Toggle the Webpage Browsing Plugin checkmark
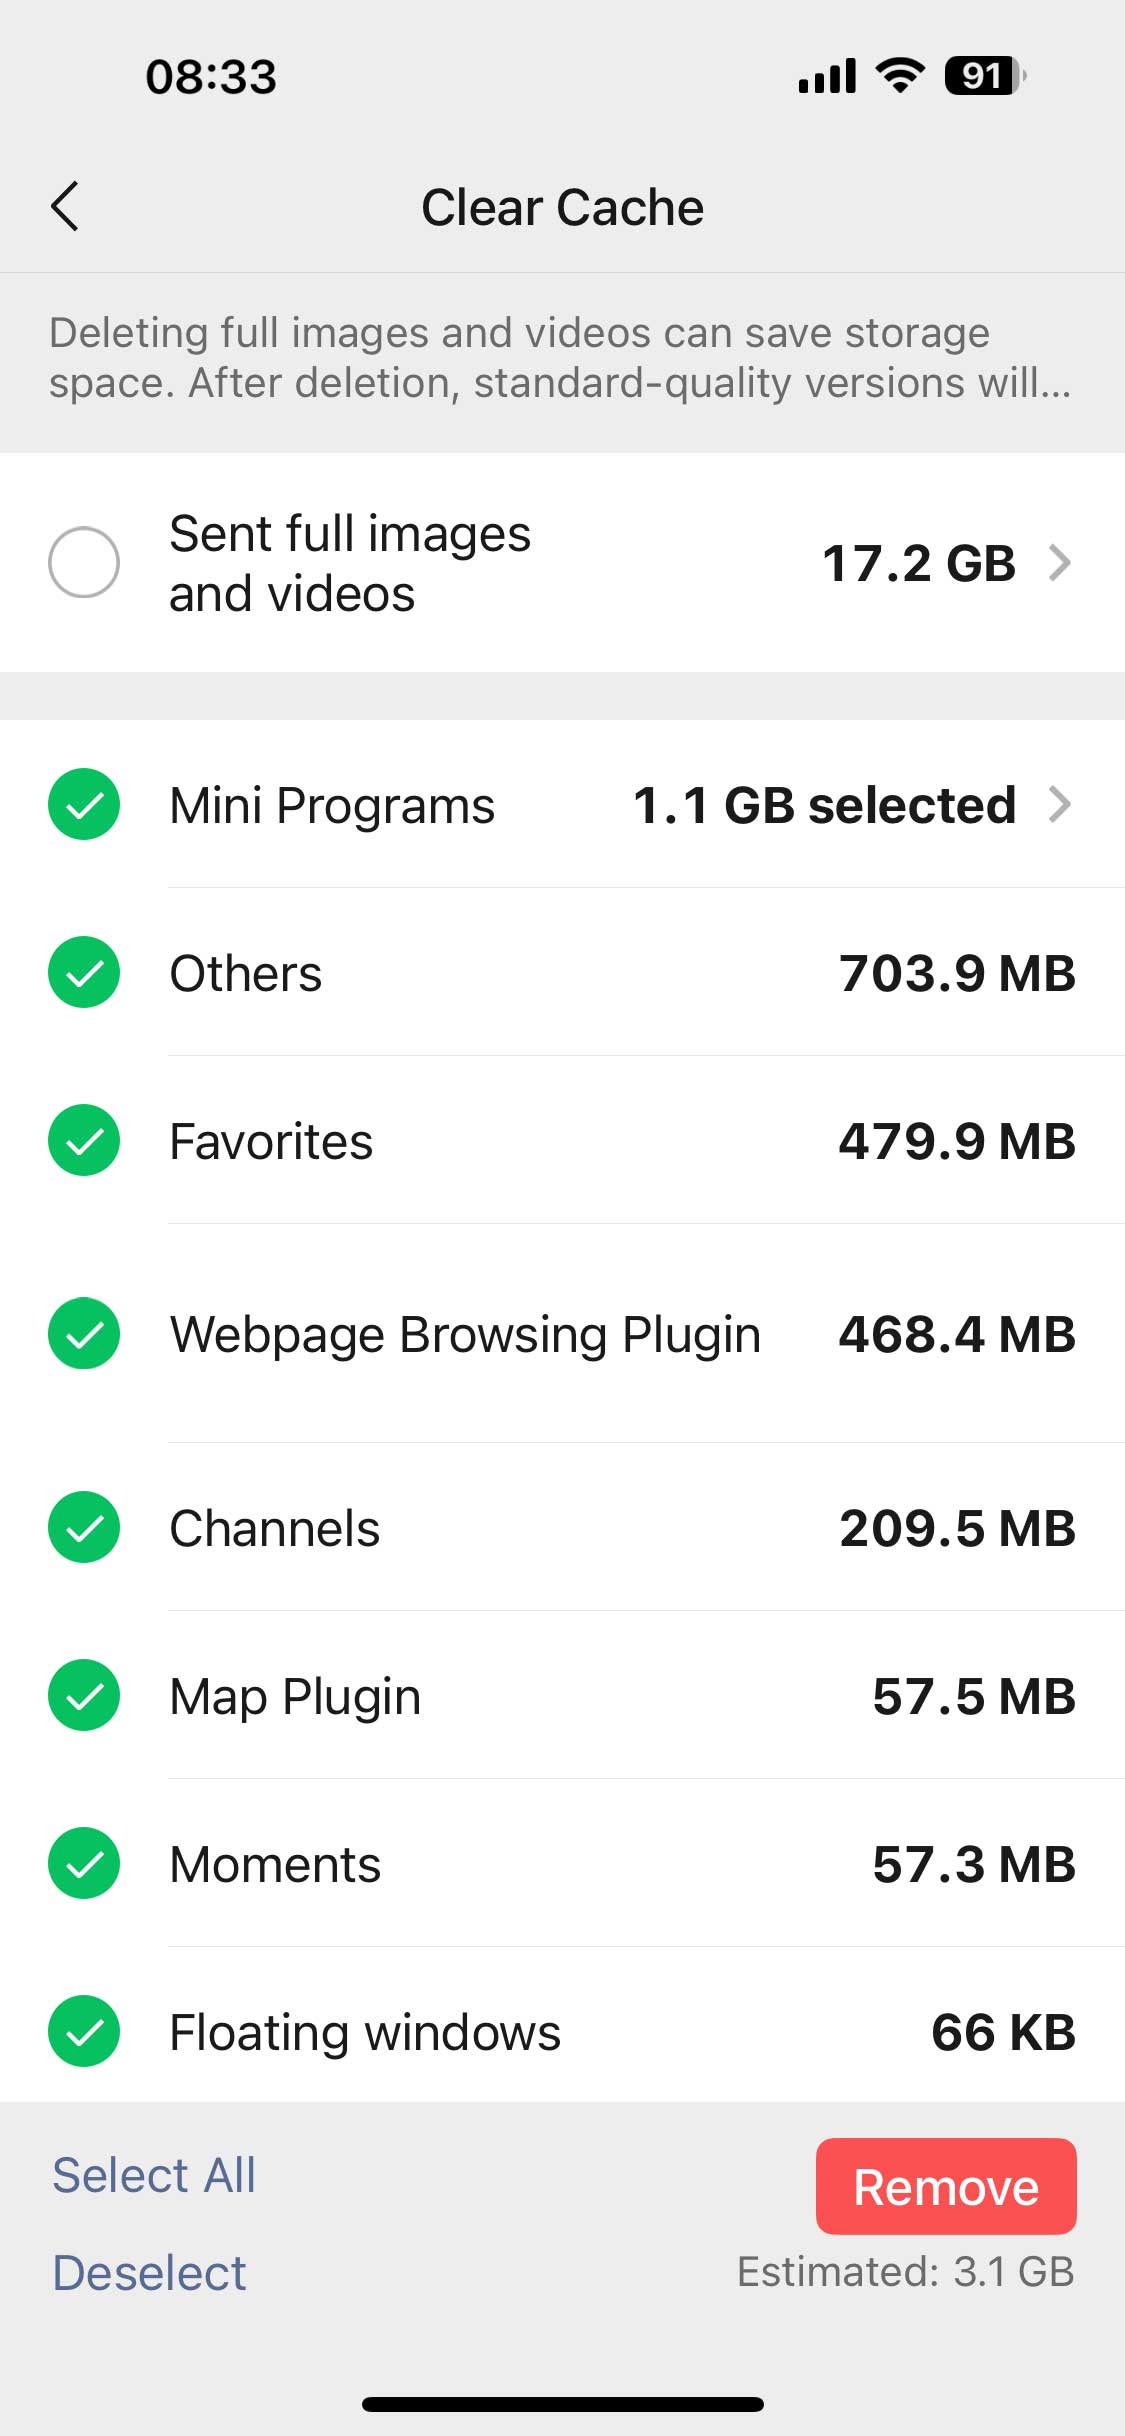This screenshot has height=2436, width=1125. tap(84, 1333)
